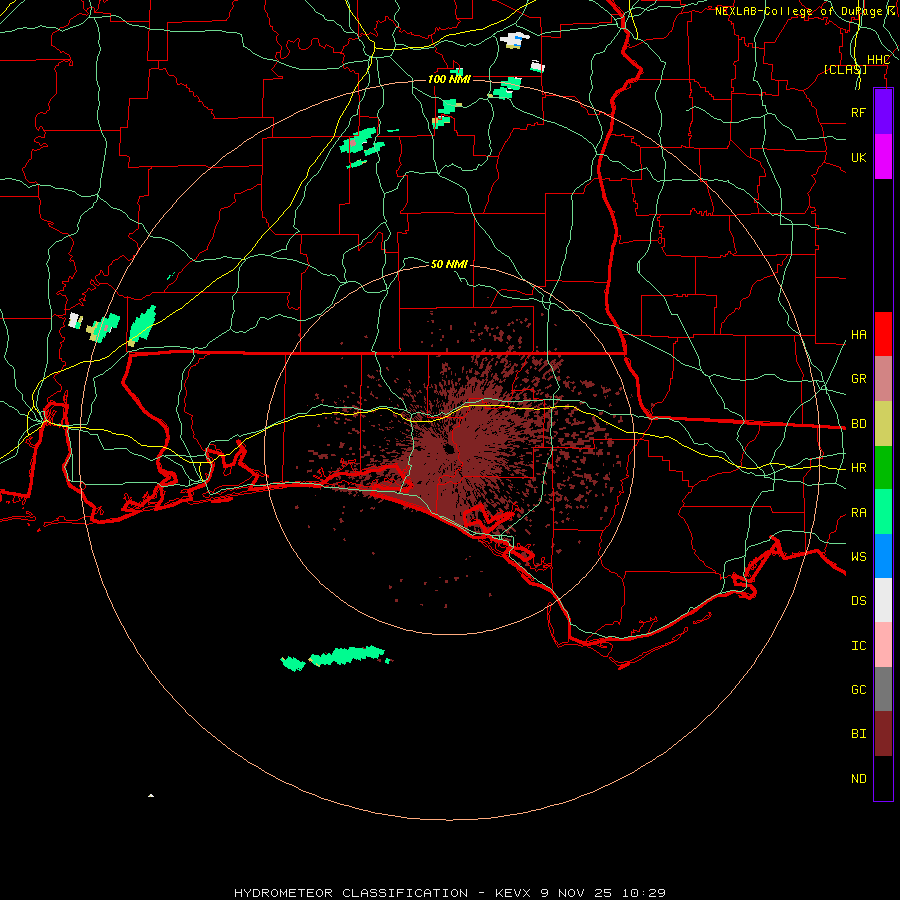900x900 pixels.
Task: Click the 50 NMI range ring label
Action: tap(449, 264)
